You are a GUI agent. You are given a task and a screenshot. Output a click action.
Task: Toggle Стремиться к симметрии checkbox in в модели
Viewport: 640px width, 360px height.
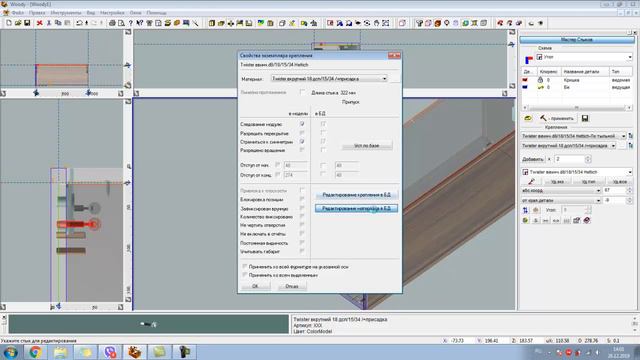(x=302, y=141)
